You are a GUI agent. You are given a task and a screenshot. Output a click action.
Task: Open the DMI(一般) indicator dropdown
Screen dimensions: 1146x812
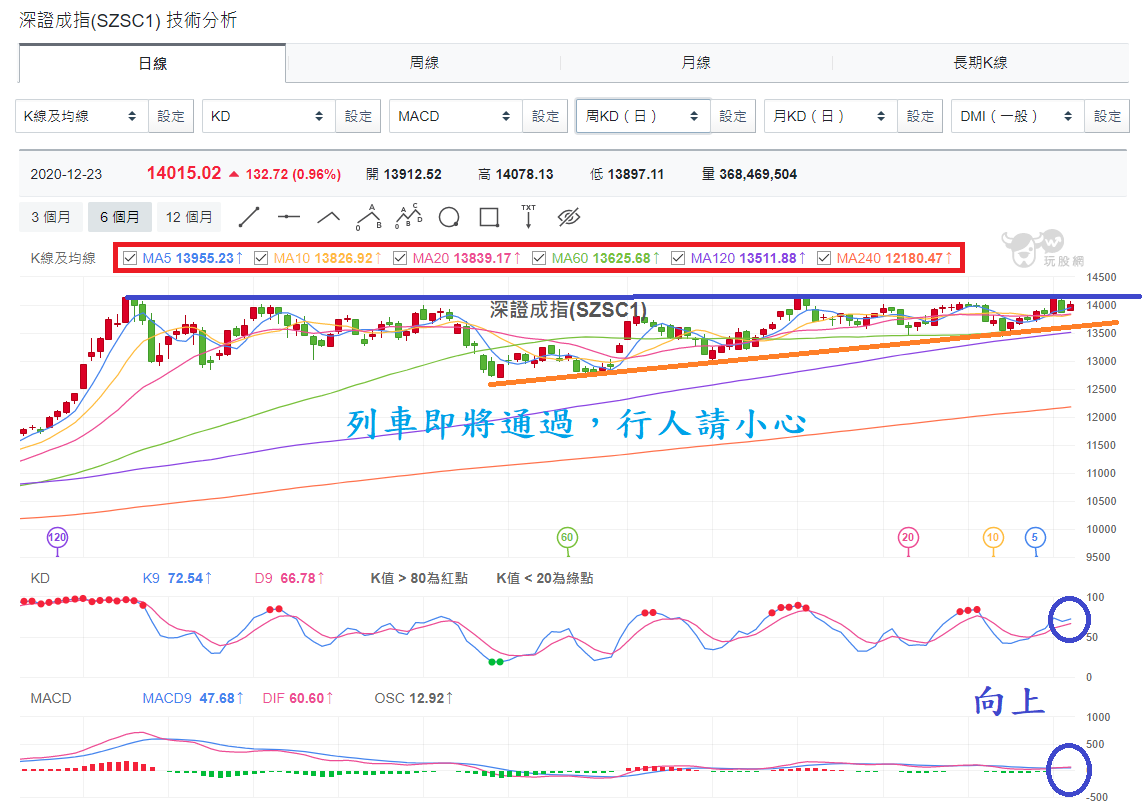pyautogui.click(x=1017, y=116)
